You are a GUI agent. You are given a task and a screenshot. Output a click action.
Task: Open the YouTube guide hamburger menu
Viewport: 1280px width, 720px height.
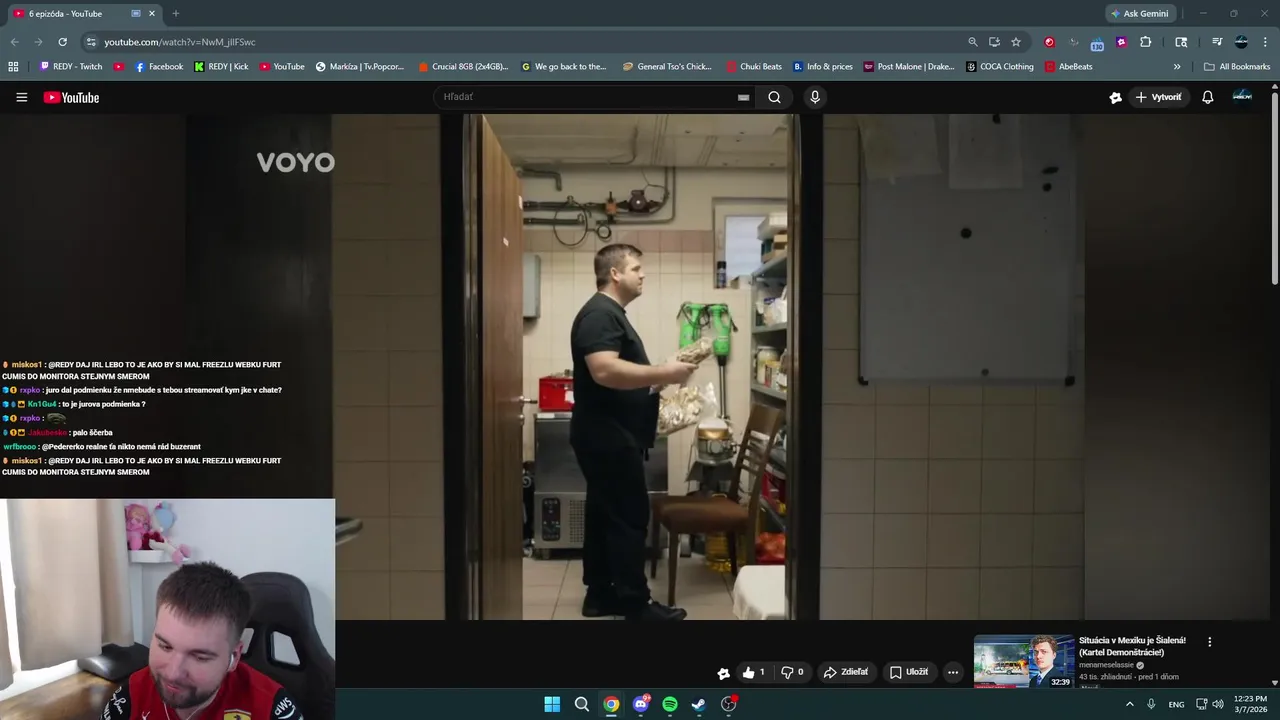[21, 97]
